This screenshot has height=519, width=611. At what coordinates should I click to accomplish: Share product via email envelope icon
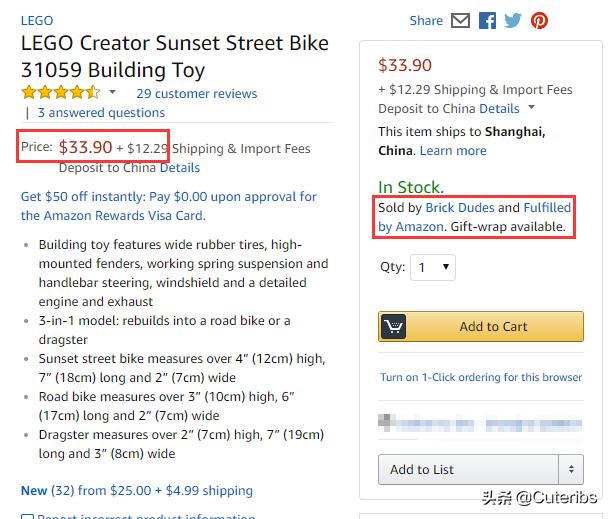click(x=461, y=20)
